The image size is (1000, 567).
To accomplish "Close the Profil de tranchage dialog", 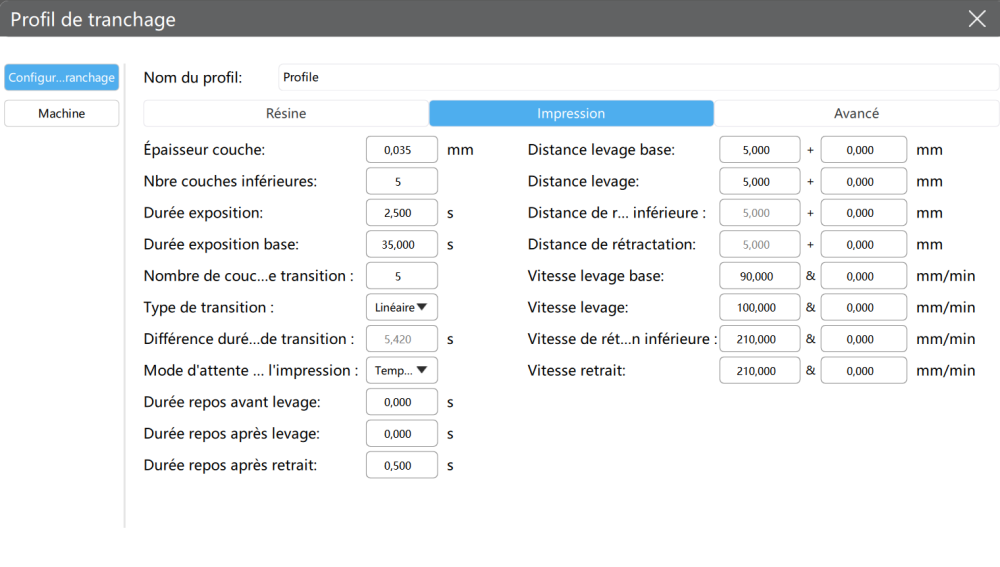I will click(976, 19).
